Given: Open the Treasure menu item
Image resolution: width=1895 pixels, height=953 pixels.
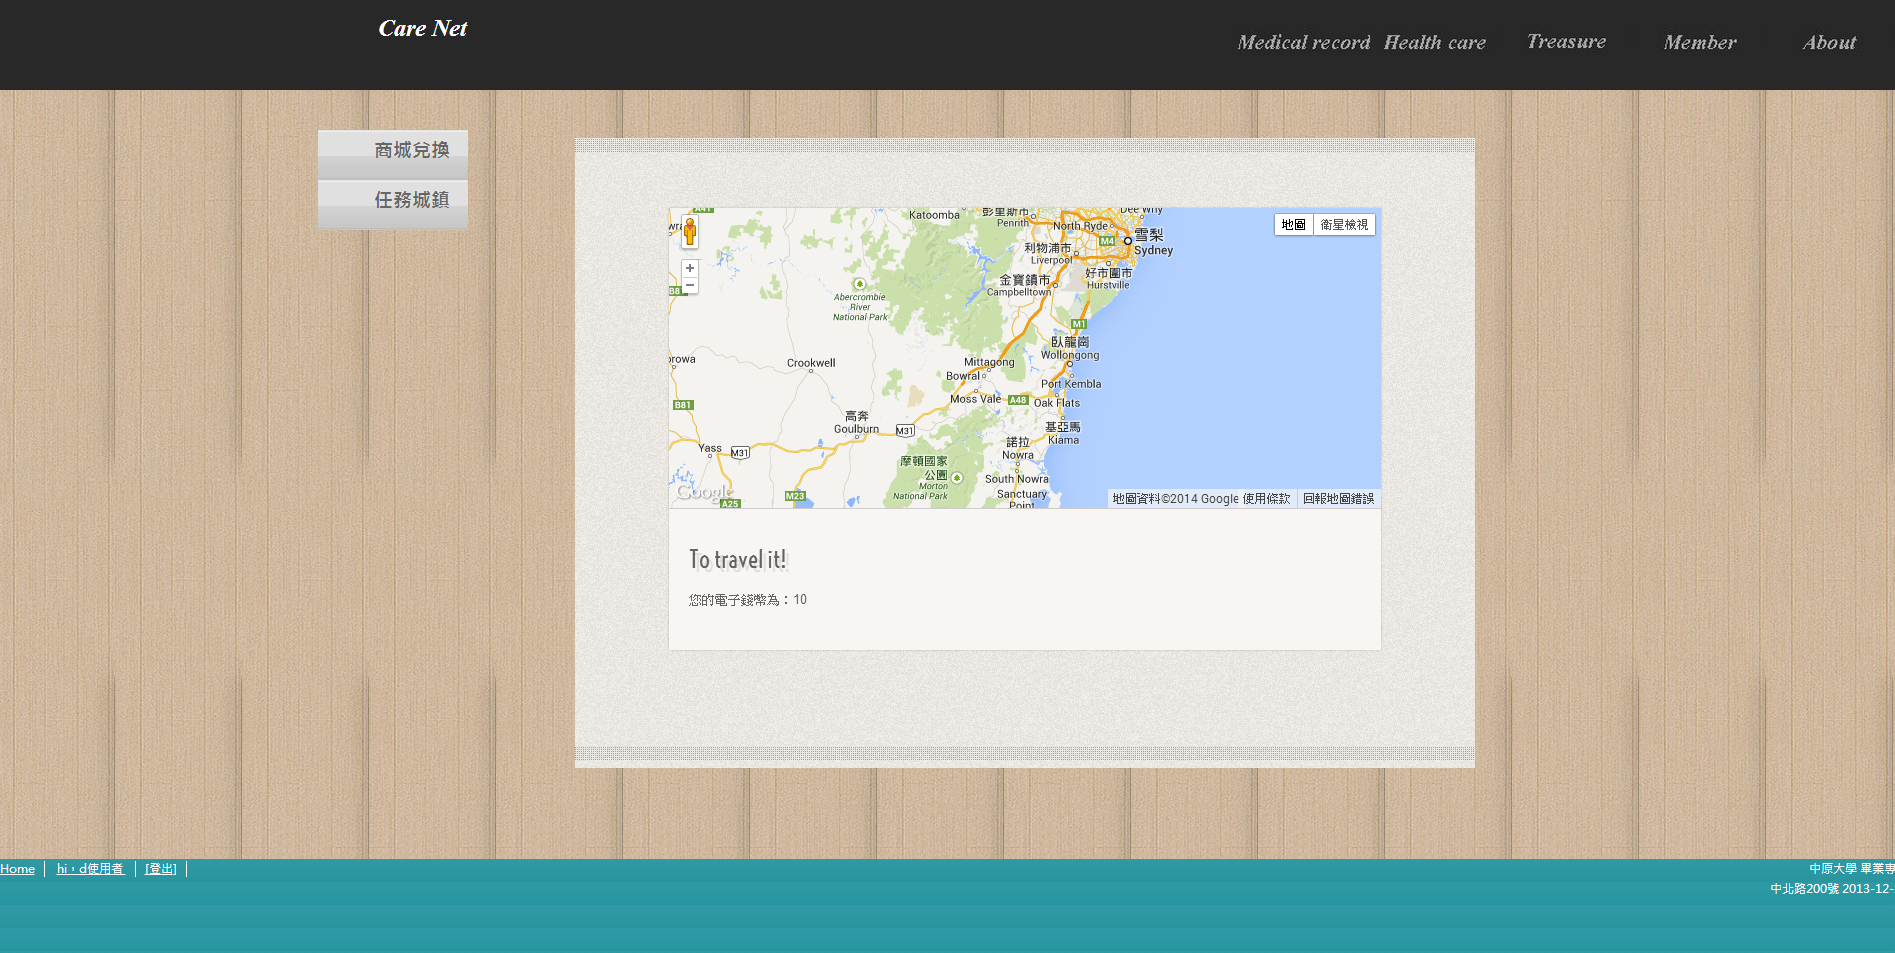Looking at the screenshot, I should point(1566,42).
